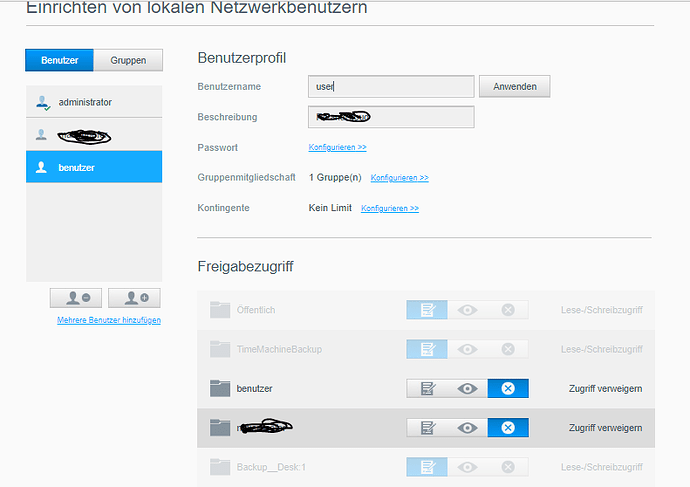
Task: Click eye icon for Backup__Desk:1 share
Action: click(x=467, y=467)
